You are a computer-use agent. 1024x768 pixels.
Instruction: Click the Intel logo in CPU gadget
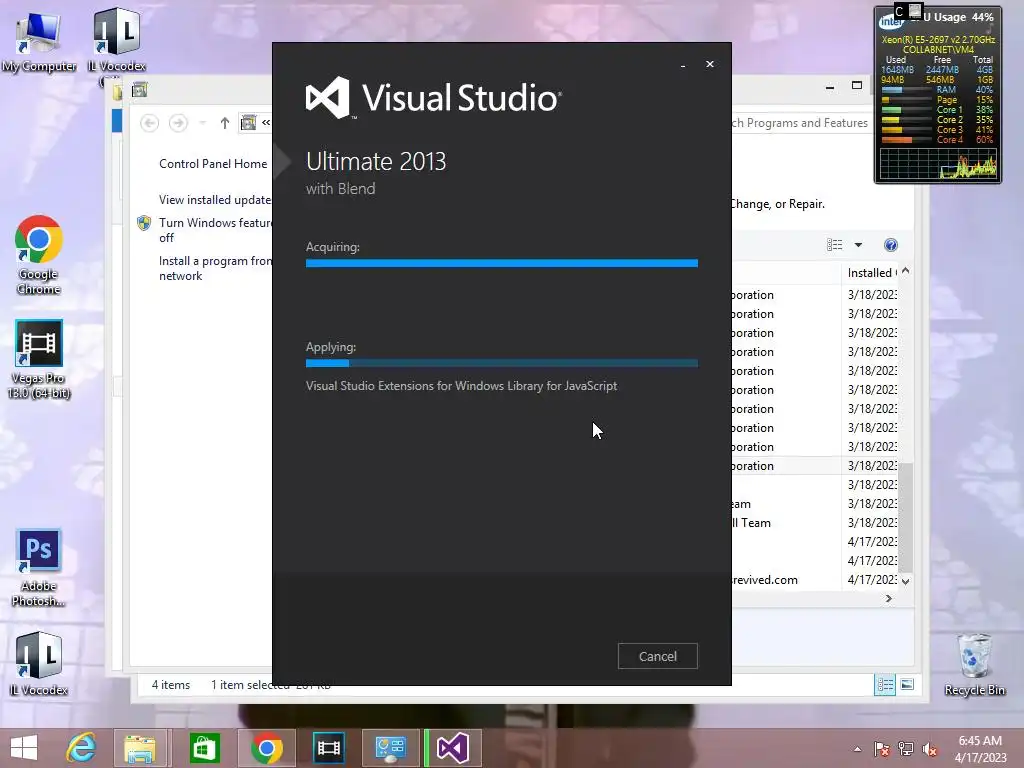(x=891, y=22)
